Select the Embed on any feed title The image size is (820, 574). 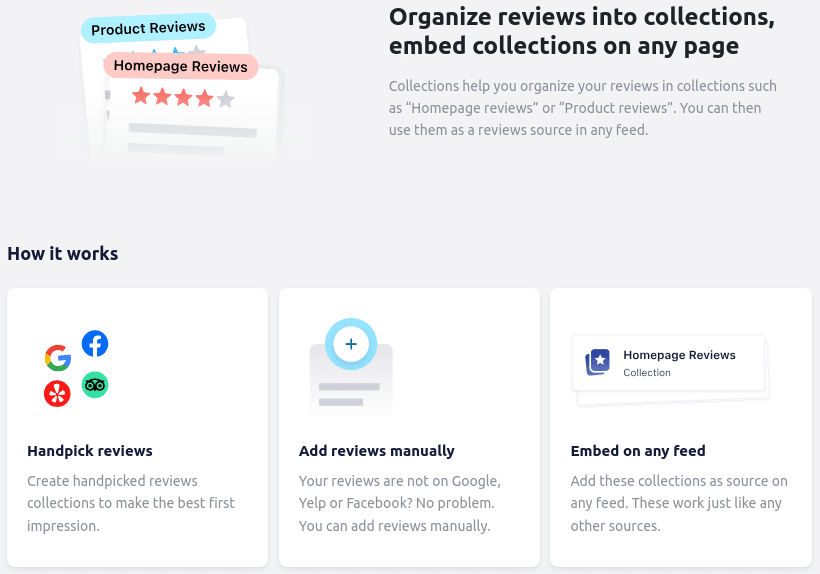point(638,451)
